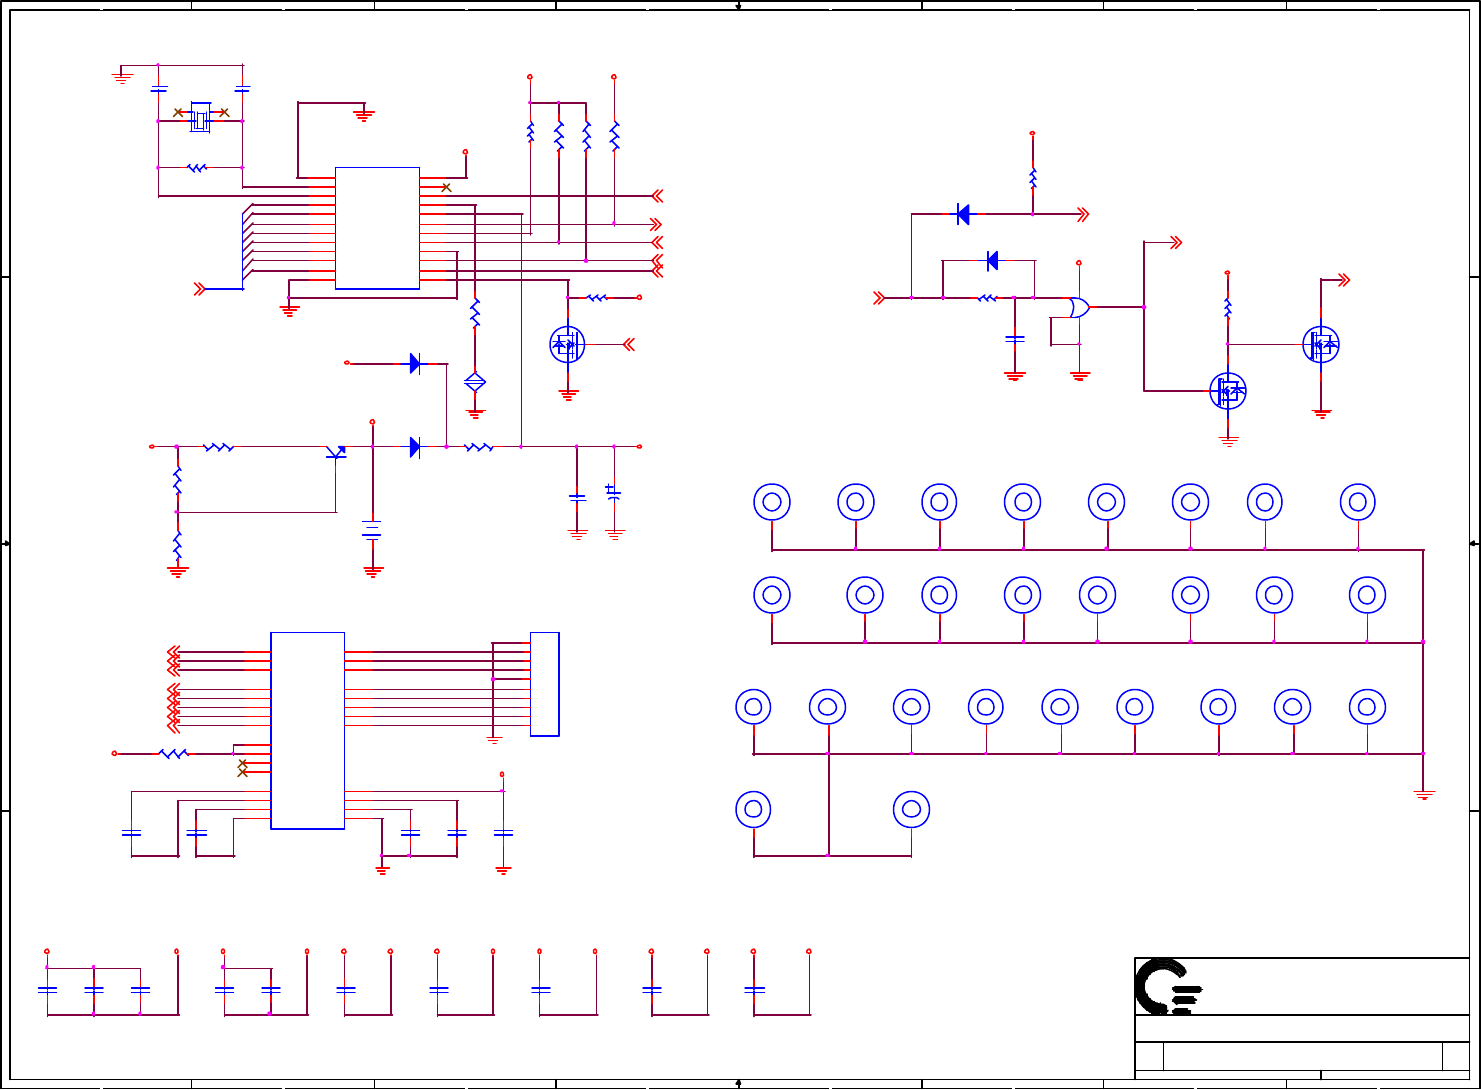Select the narrow connector block beside lower IC
1481x1090 pixels.
(545, 684)
